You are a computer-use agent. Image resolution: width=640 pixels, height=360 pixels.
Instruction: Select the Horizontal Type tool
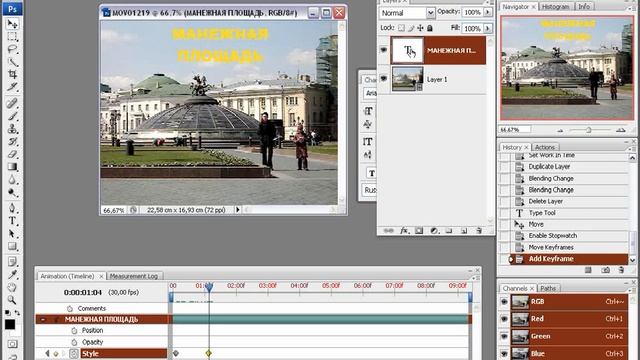coord(12,221)
